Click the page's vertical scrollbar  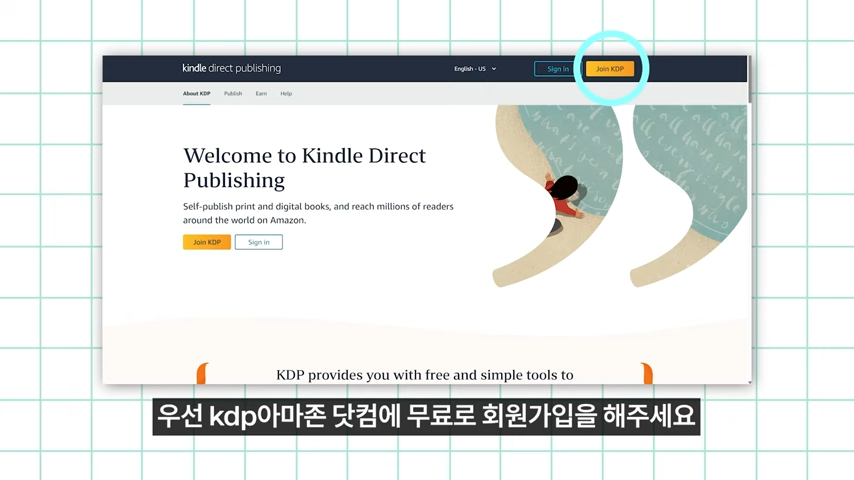[750, 79]
